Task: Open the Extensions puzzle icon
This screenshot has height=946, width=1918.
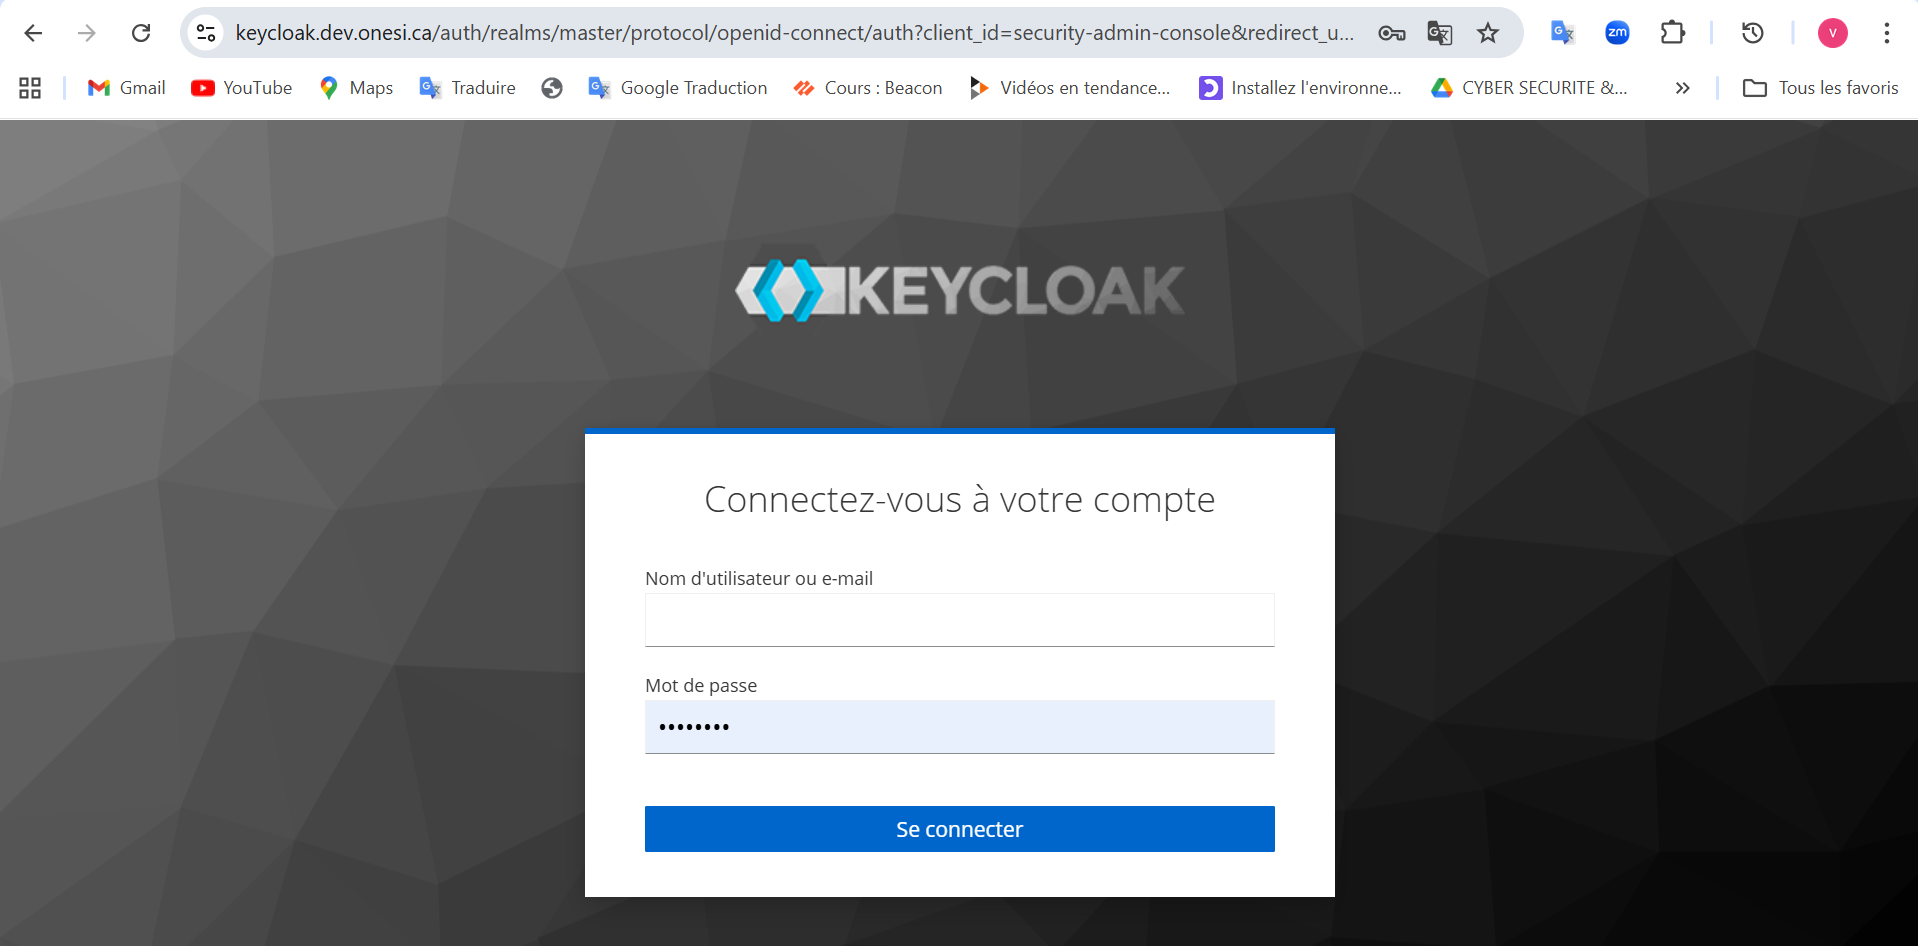Action: [x=1672, y=33]
